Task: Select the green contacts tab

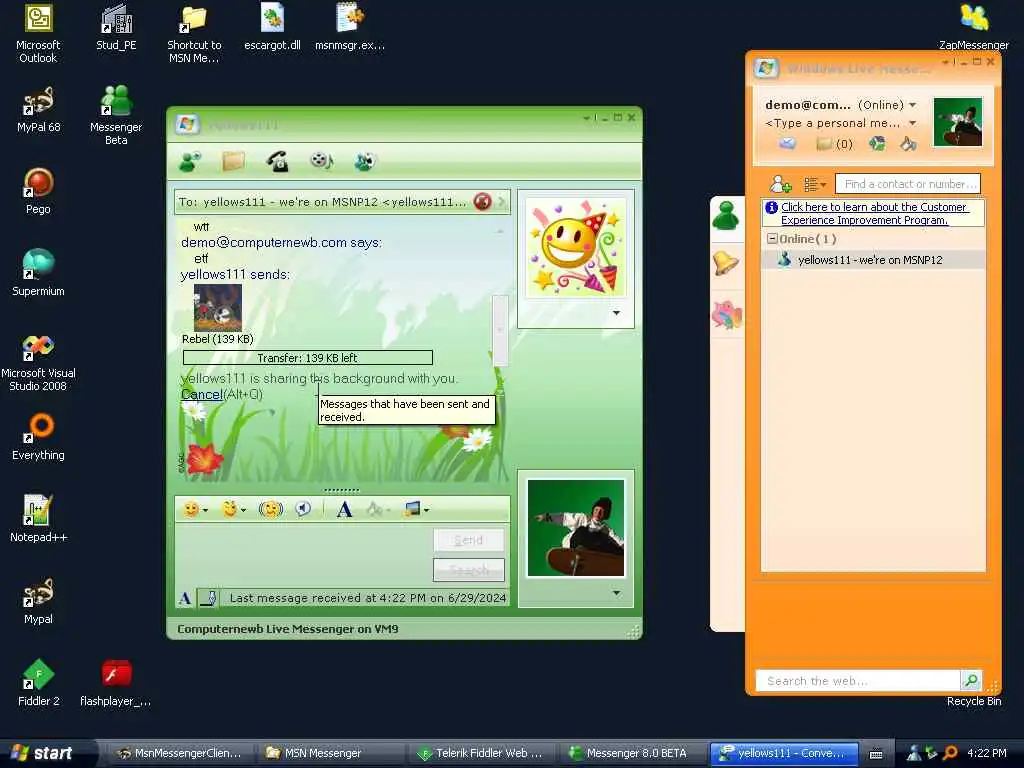Action: click(726, 216)
